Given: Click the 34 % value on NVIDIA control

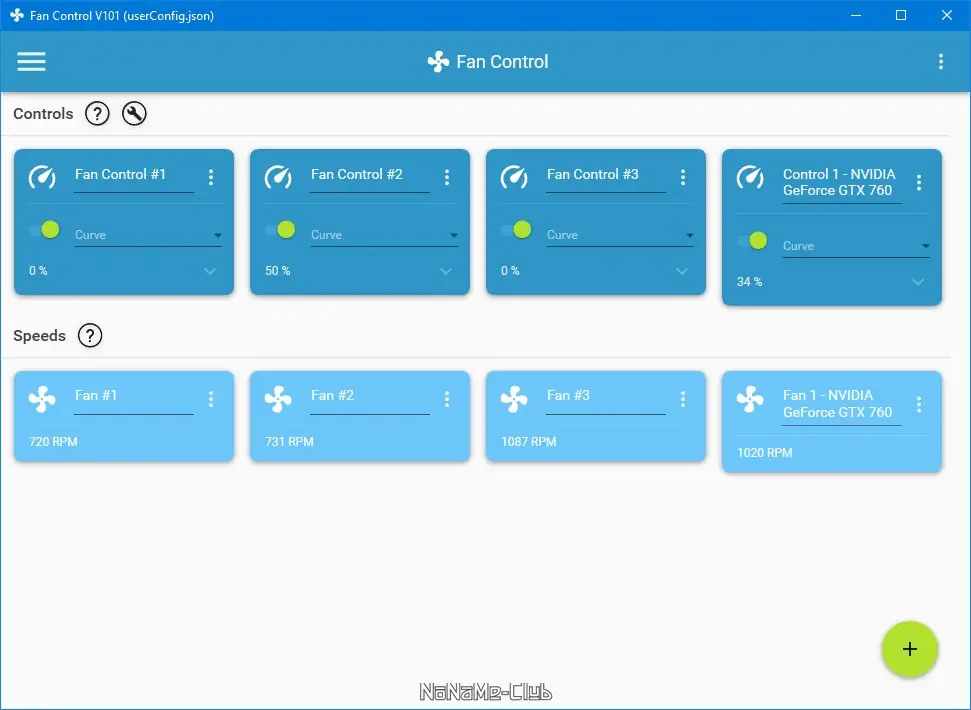Looking at the screenshot, I should tap(749, 282).
